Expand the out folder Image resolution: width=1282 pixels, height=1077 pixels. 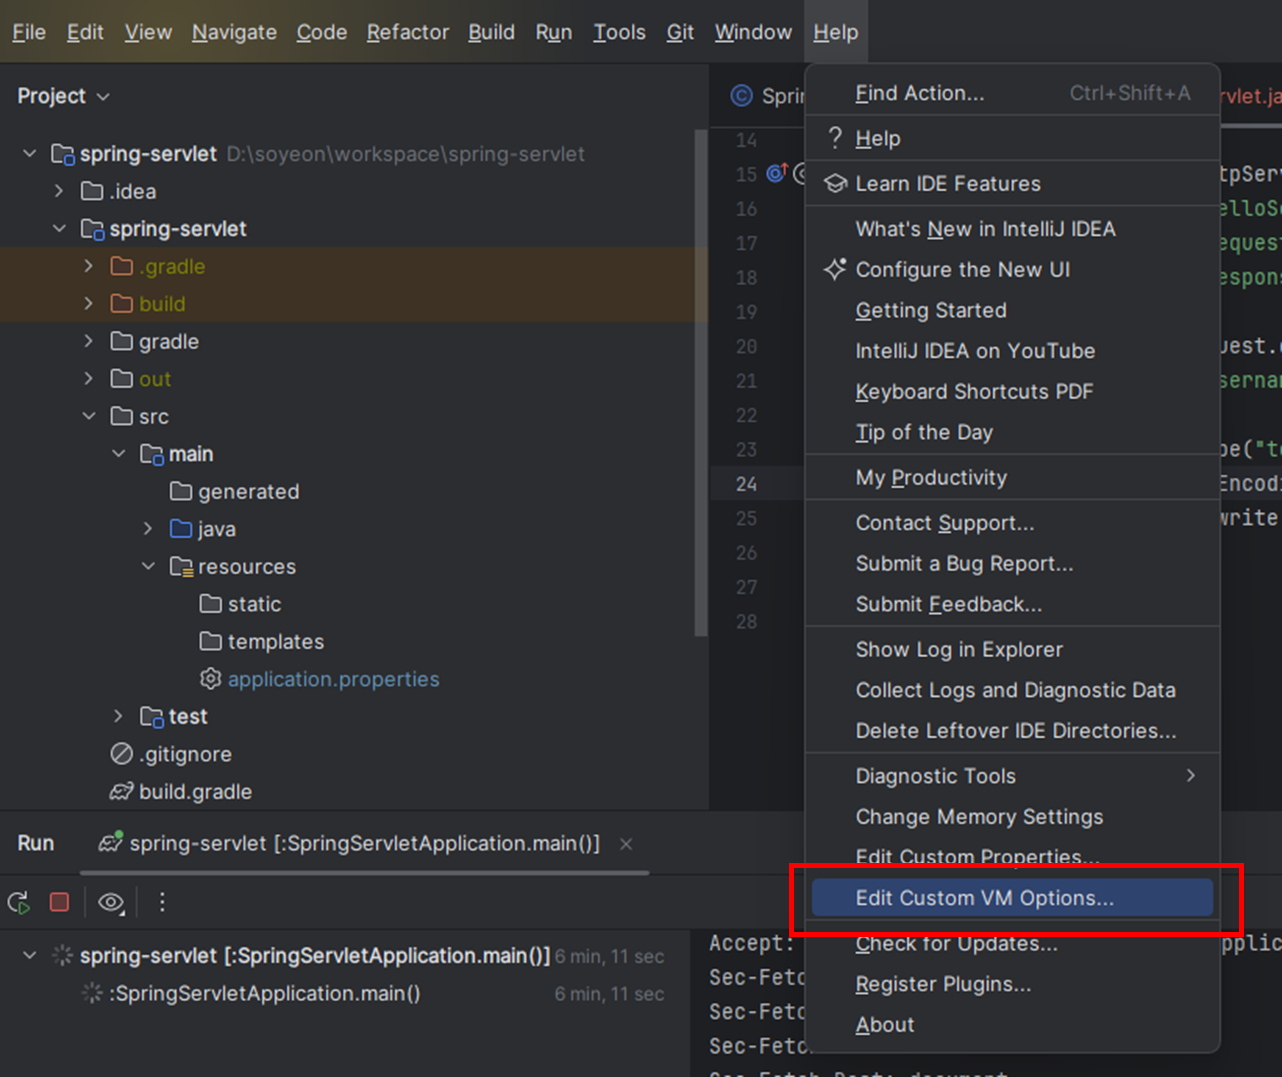89,378
